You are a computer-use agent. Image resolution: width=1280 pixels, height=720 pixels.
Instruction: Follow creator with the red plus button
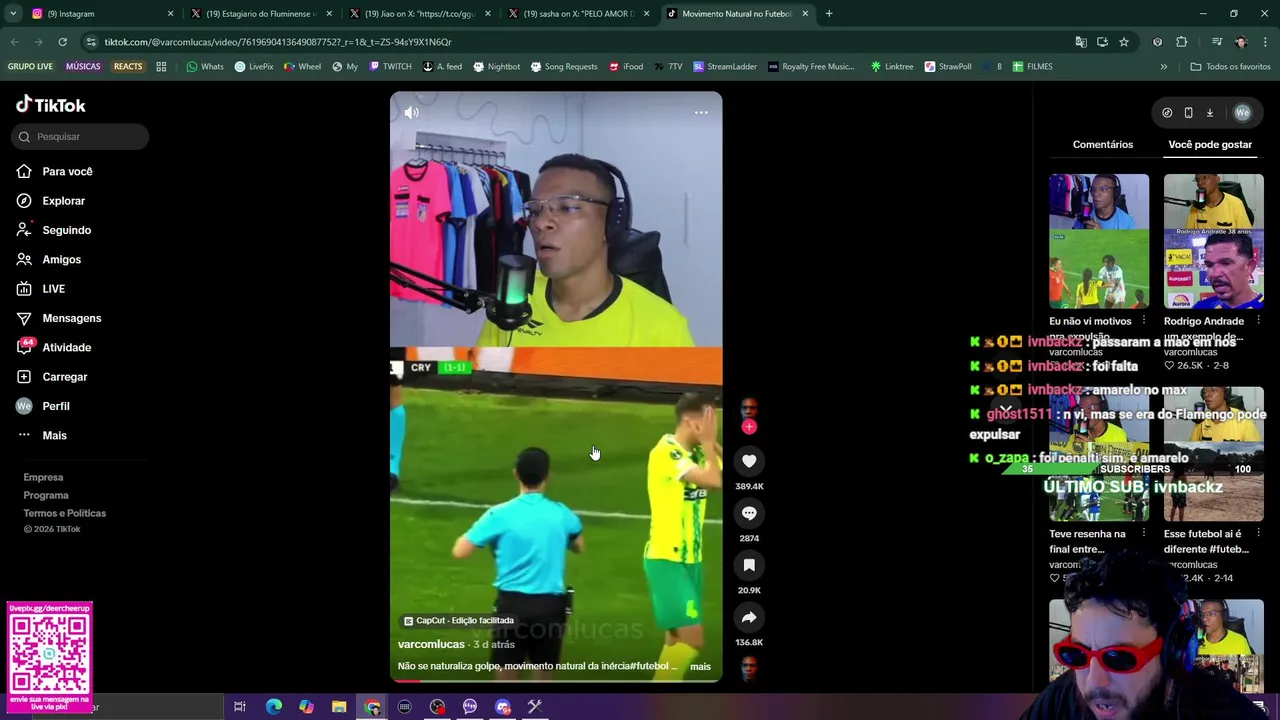click(749, 427)
